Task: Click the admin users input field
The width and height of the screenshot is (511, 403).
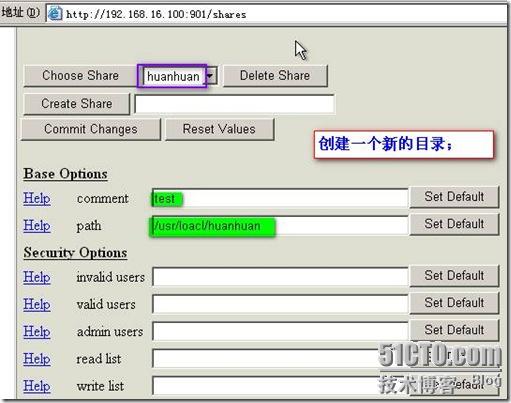Action: pyautogui.click(x=280, y=332)
